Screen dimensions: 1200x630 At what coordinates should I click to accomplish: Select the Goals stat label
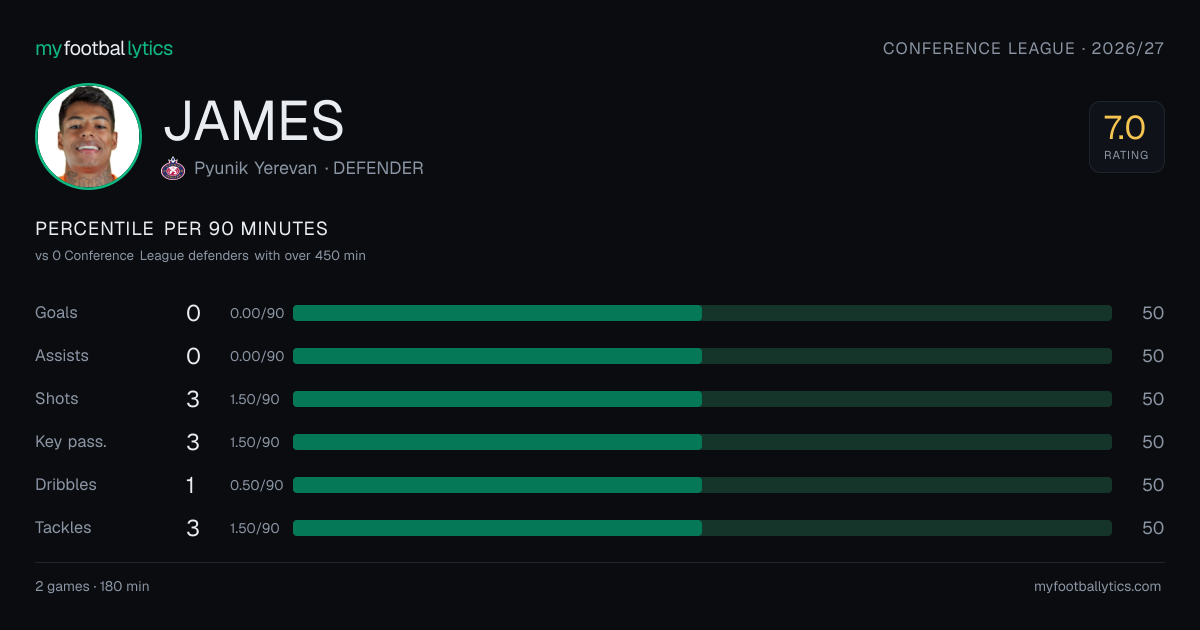[x=56, y=313]
